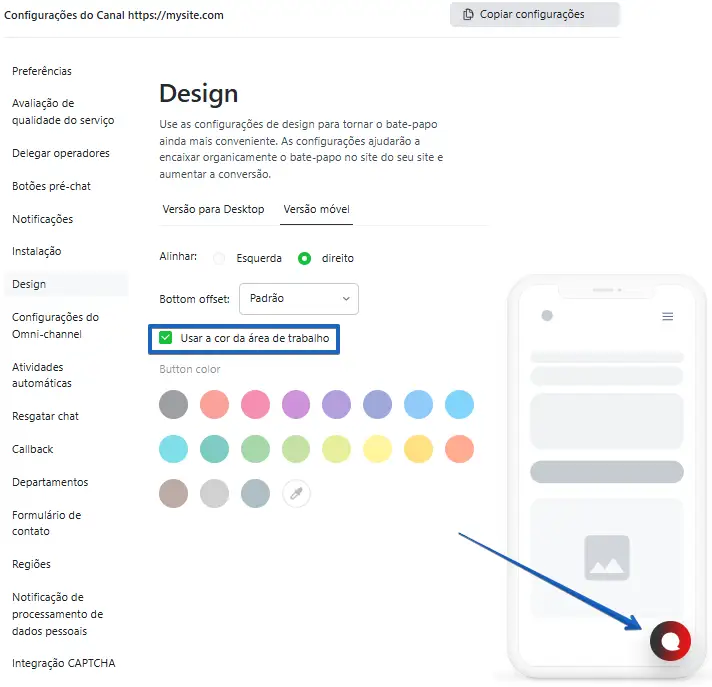Open Integração CAPTCHA settings section
The width and height of the screenshot is (712, 687).
(64, 663)
